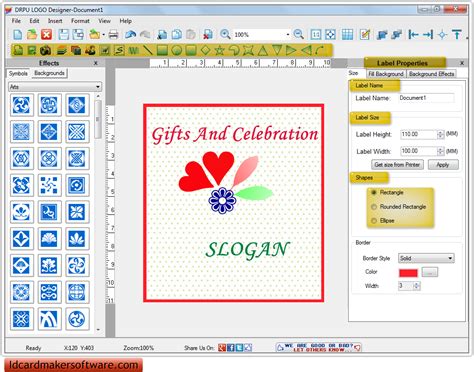Viewport: 474px width, 372px height.
Task: Select the Rounded Rectangle radio button
Action: click(x=374, y=207)
